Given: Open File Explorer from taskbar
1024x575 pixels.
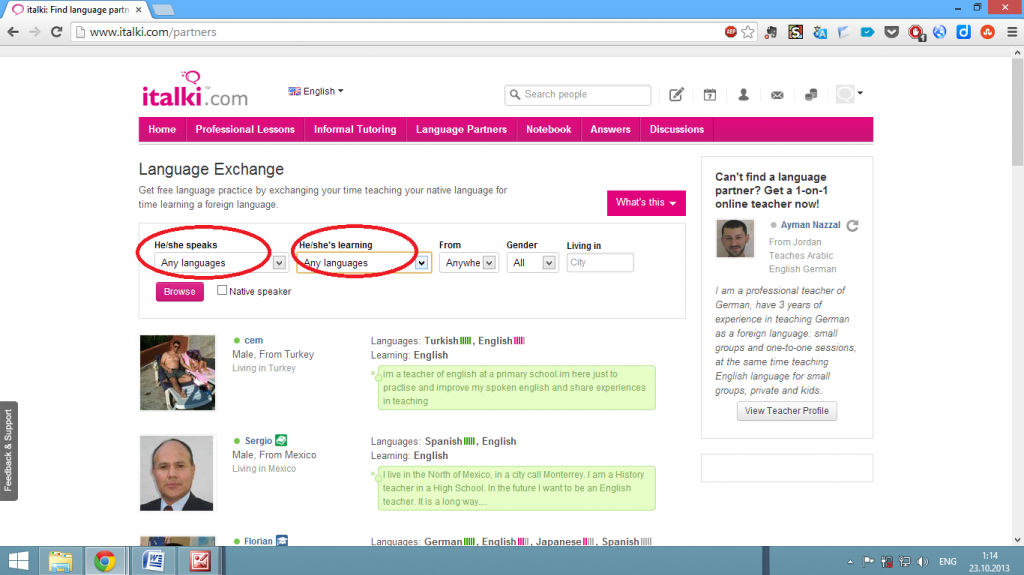Looking at the screenshot, I should pos(60,561).
